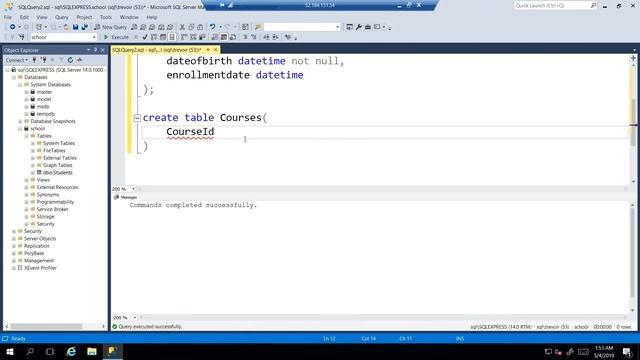The width and height of the screenshot is (640, 360).
Task: Click the Windows Start button
Action: point(10,351)
